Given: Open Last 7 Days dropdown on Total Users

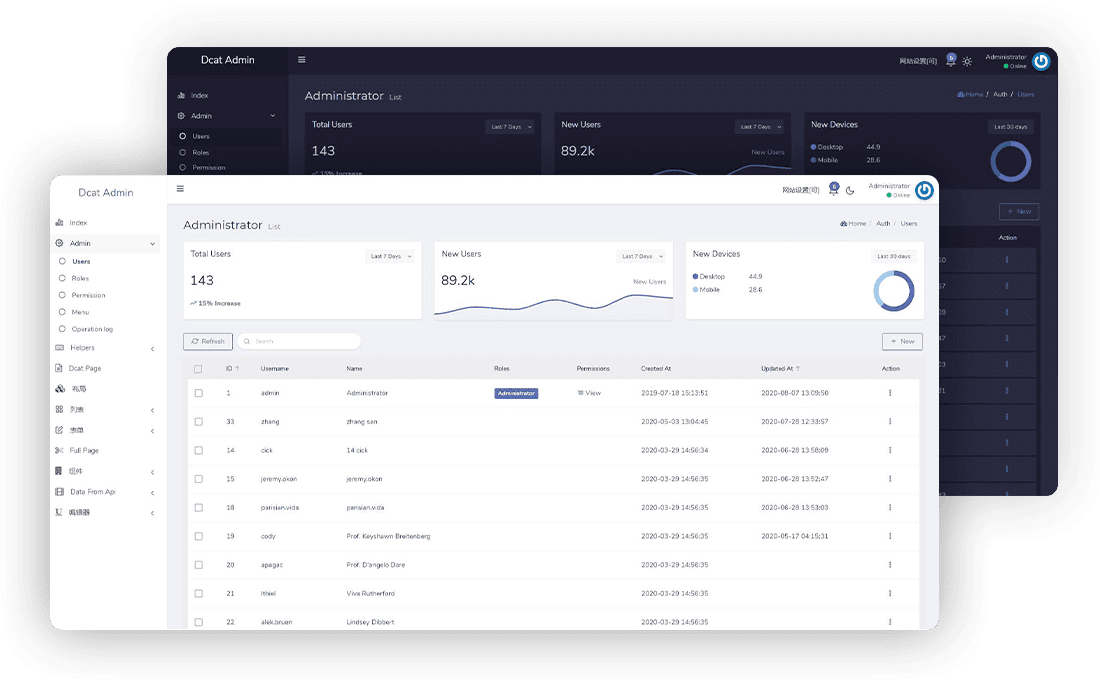Looking at the screenshot, I should tap(389, 257).
